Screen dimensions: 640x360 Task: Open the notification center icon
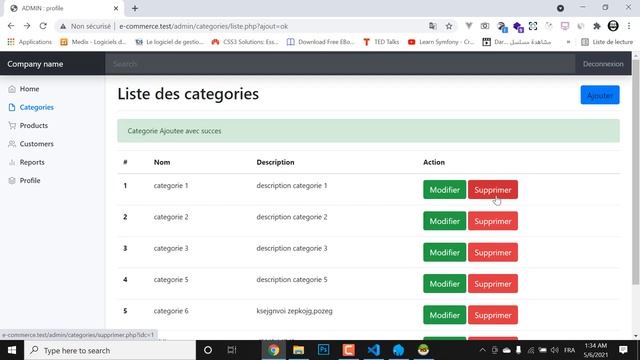(x=623, y=350)
